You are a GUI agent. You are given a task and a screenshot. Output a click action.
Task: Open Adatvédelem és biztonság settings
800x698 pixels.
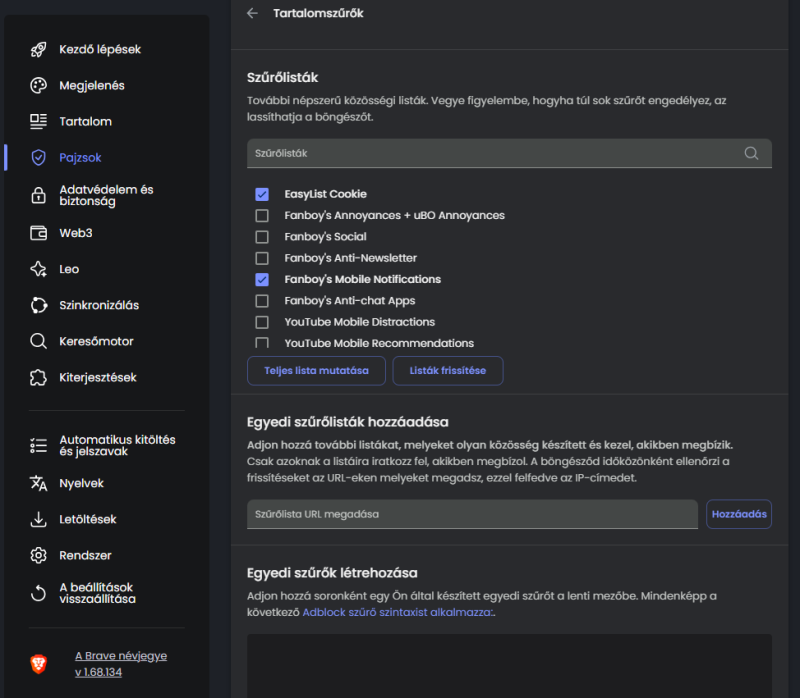click(x=106, y=195)
